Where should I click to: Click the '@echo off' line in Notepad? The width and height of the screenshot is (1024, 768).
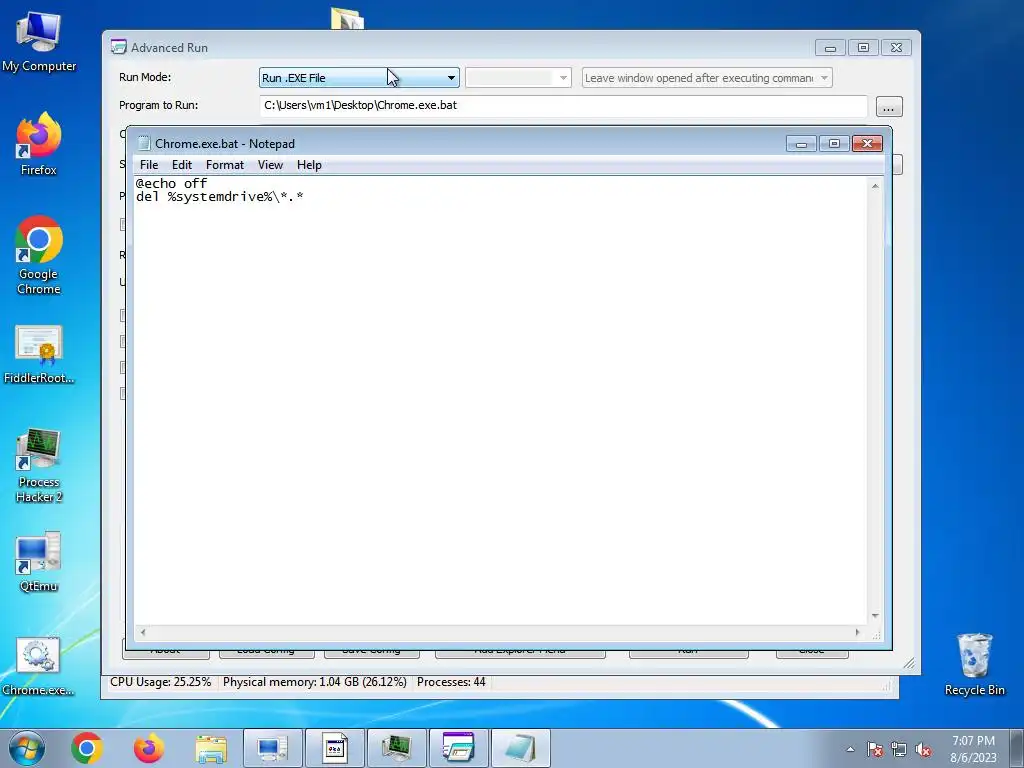point(171,184)
